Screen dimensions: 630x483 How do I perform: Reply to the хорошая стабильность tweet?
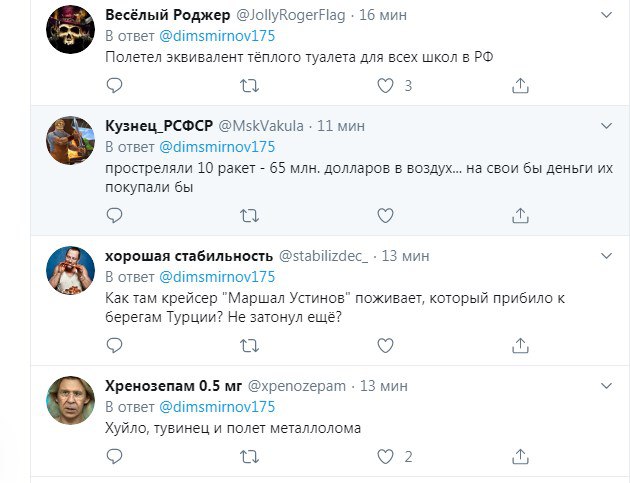pos(114,345)
